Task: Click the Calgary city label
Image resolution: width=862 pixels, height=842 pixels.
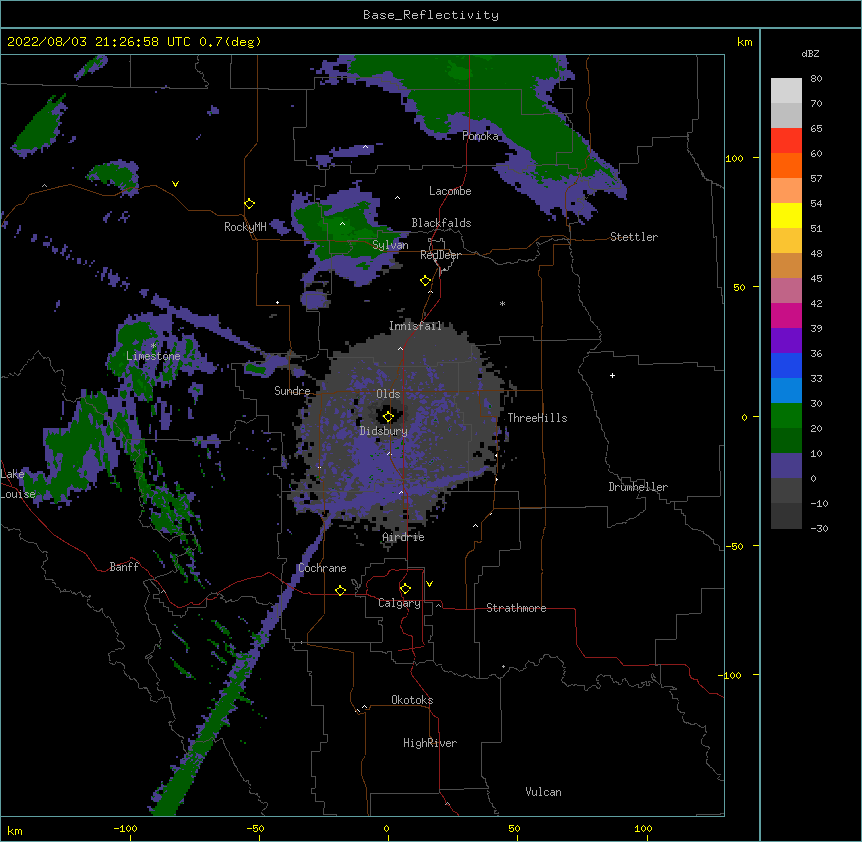Action: click(400, 603)
